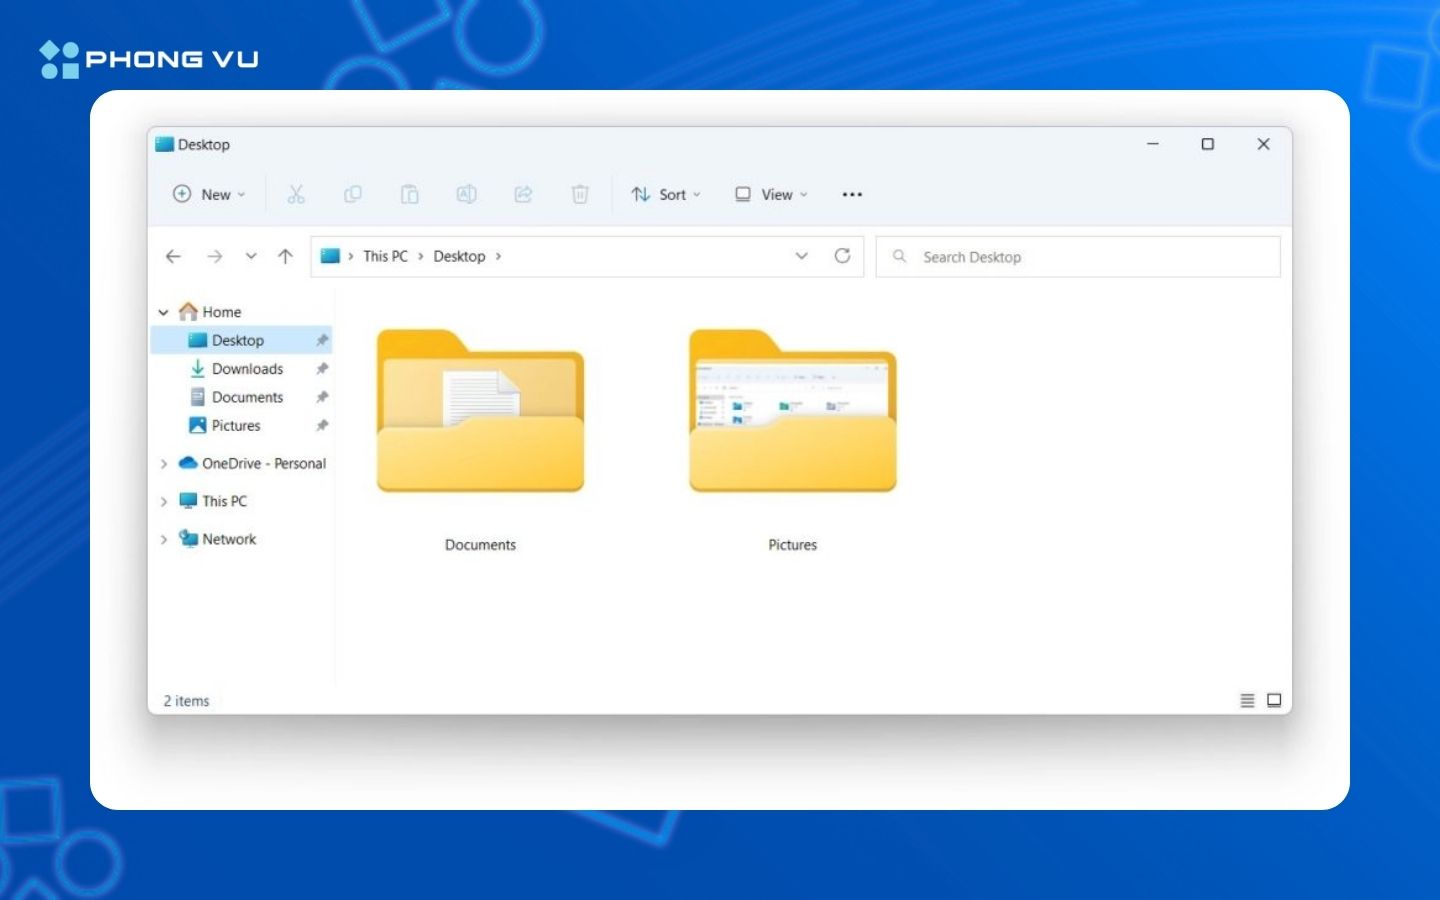Open the View dropdown menu
Viewport: 1440px width, 900px height.
[x=771, y=194]
